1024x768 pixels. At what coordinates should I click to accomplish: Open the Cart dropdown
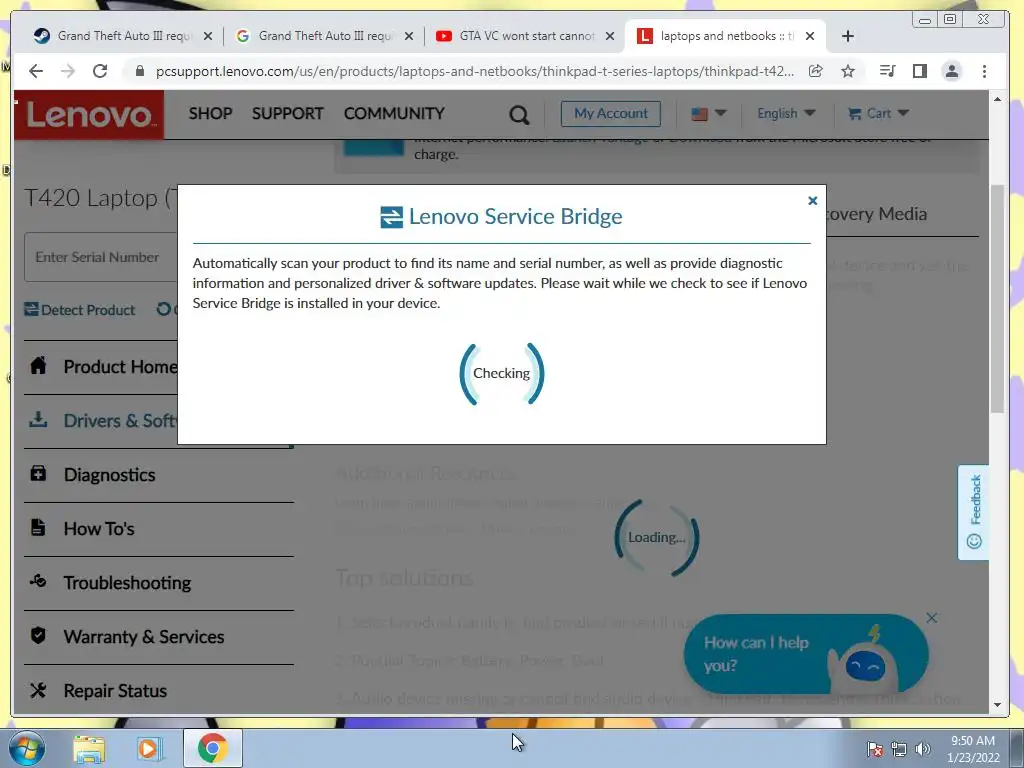(878, 114)
